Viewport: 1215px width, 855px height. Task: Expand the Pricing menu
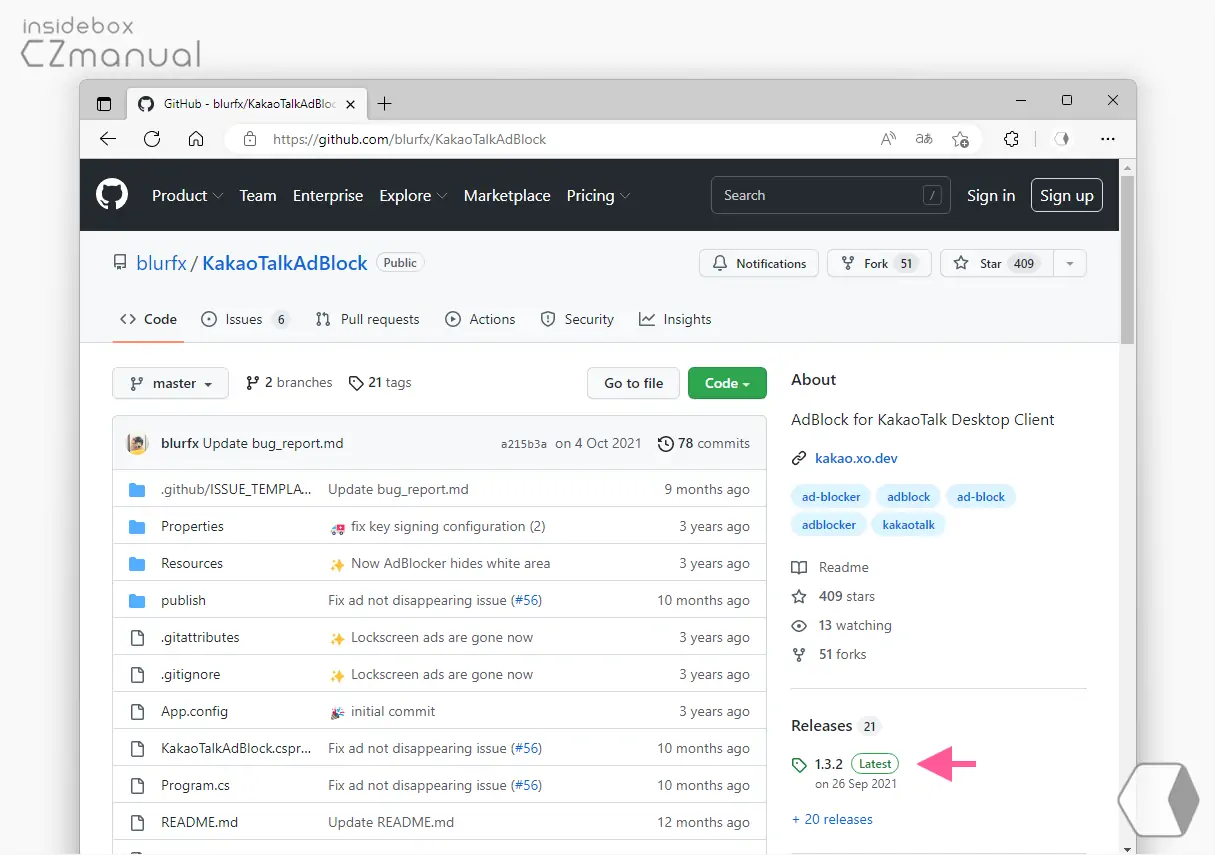coord(598,196)
